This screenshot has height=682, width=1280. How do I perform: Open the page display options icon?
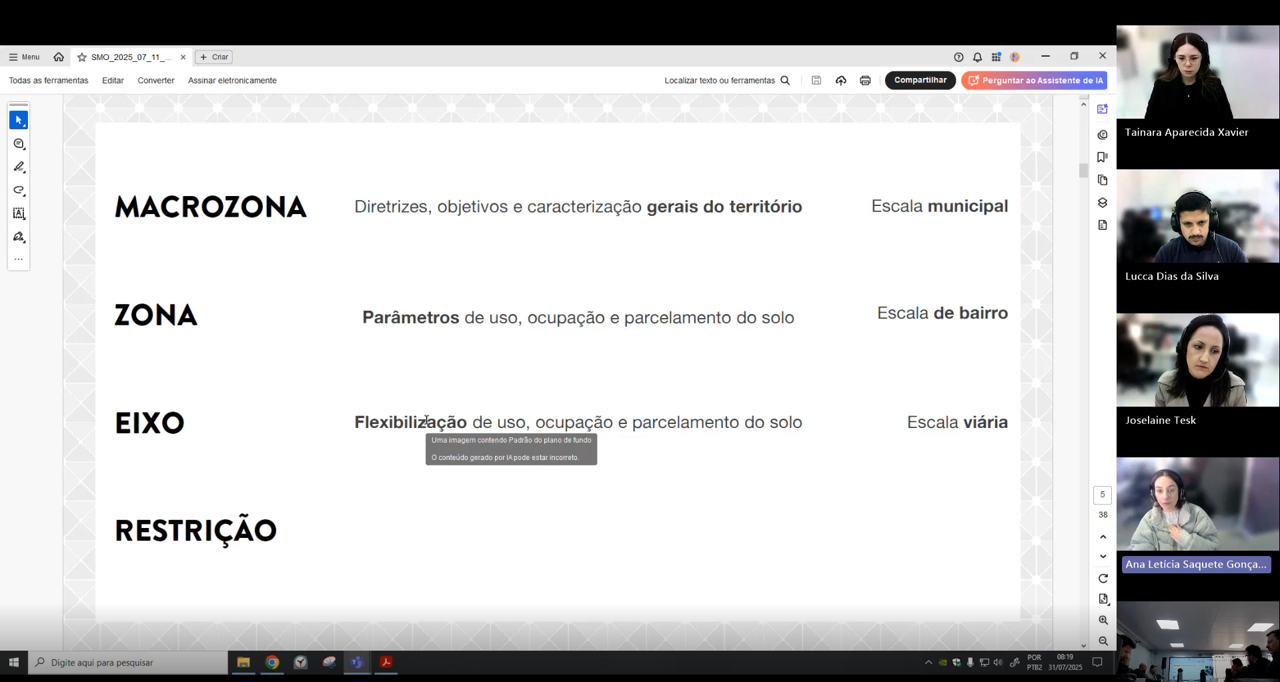coord(1103,599)
